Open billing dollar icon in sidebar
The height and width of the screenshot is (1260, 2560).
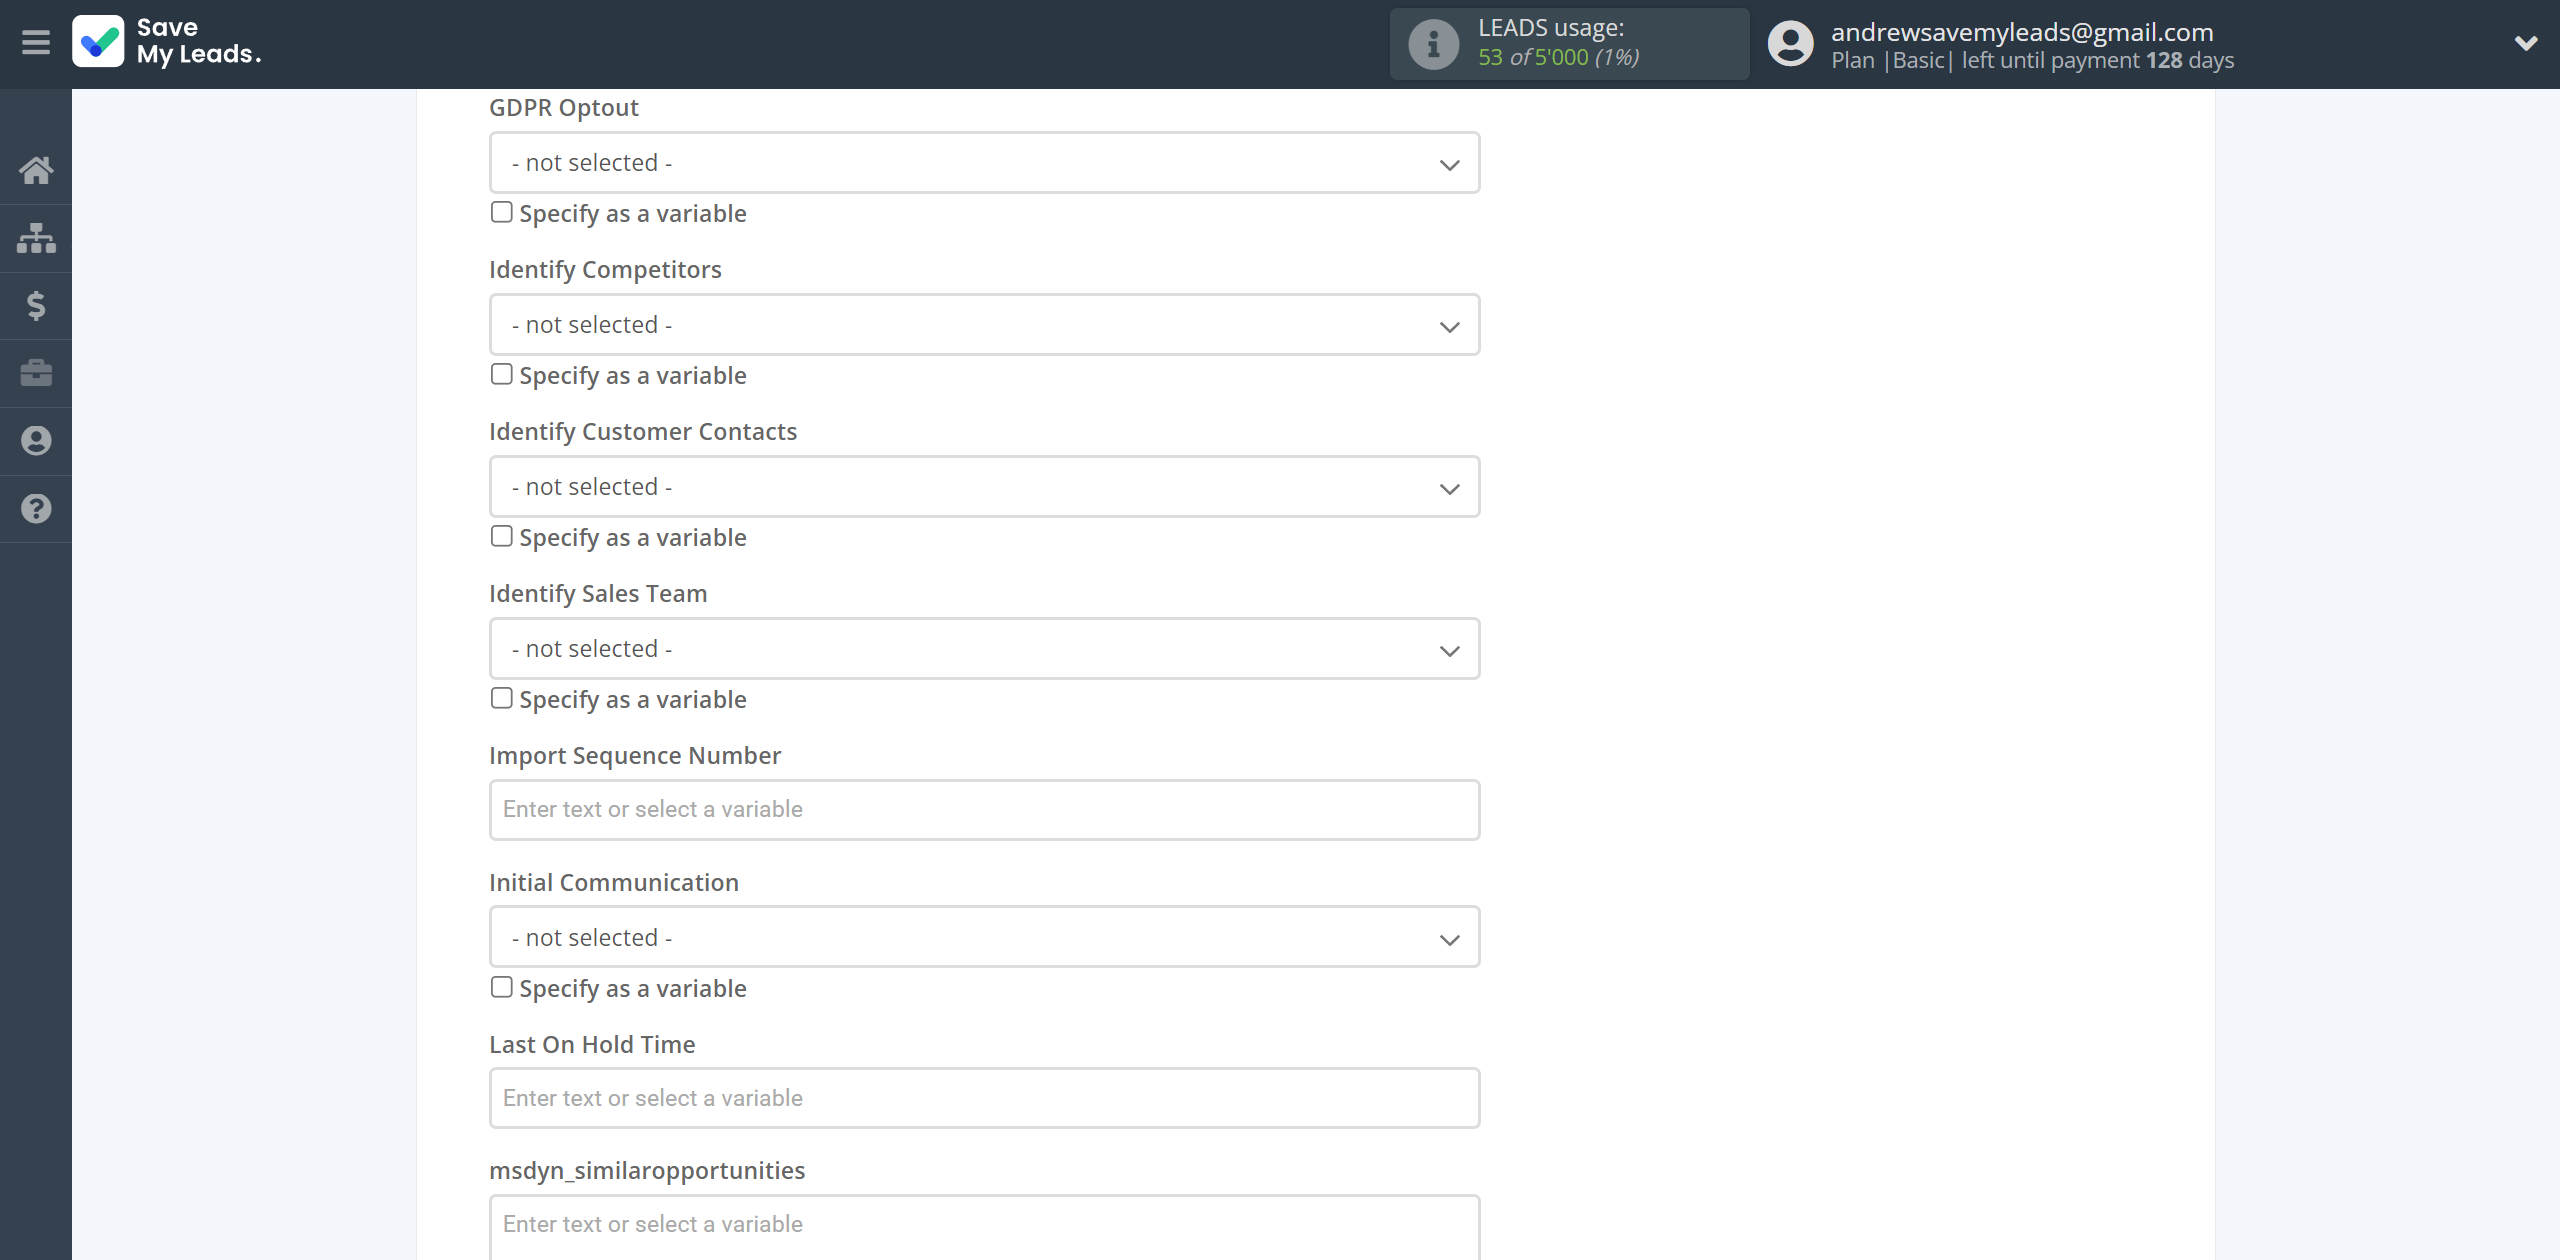(36, 305)
